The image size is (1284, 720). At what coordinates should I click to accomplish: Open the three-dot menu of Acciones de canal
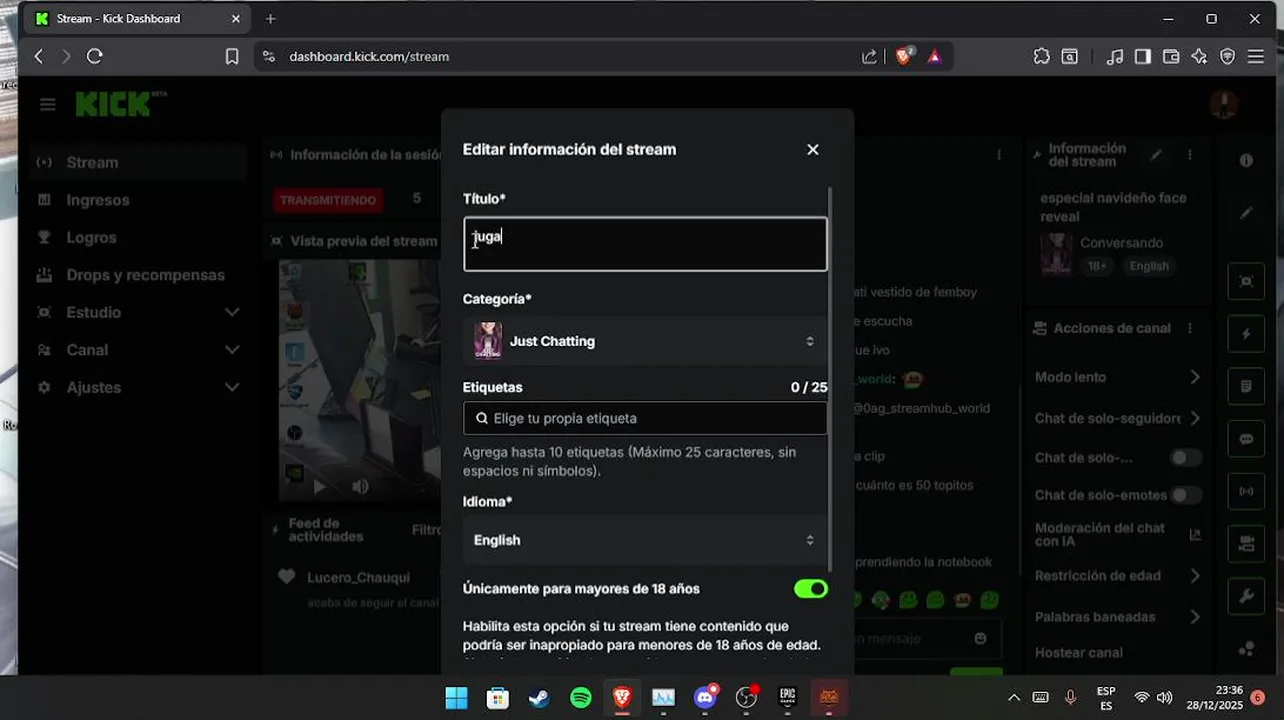[1190, 328]
